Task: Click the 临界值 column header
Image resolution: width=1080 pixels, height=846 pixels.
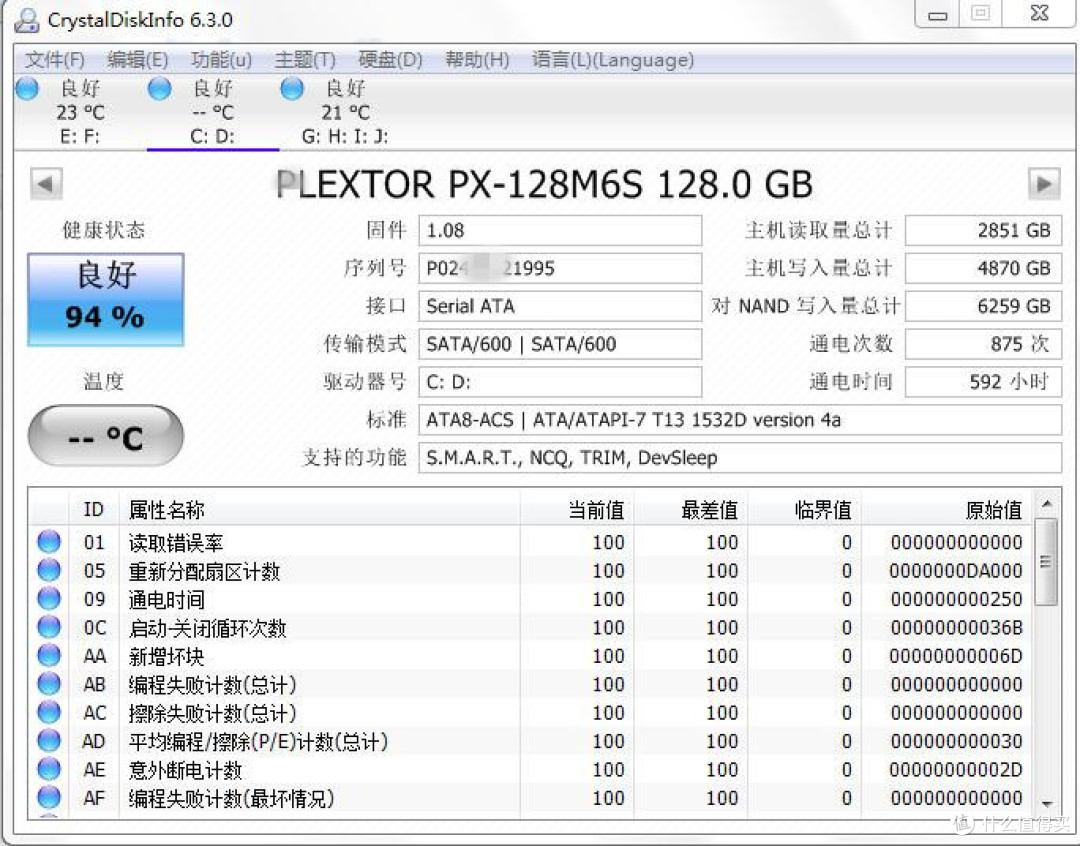Action: pyautogui.click(x=804, y=510)
